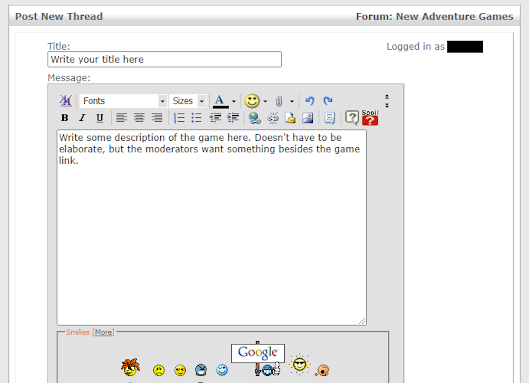Expand the text color dropdown arrow
529x383 pixels.
click(233, 101)
